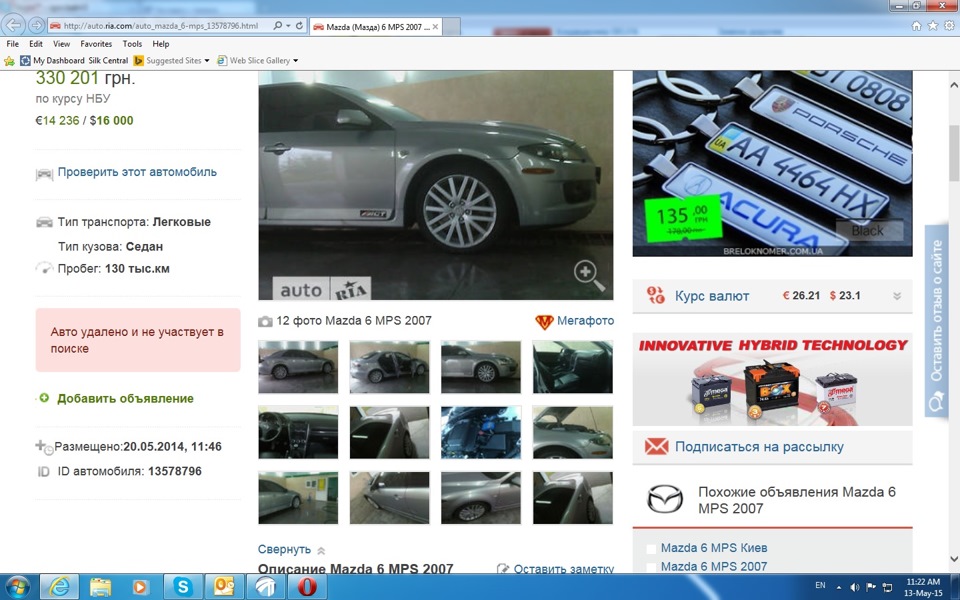The width and height of the screenshot is (960, 600).
Task: Open Outlook from the taskbar
Action: [x=223, y=587]
